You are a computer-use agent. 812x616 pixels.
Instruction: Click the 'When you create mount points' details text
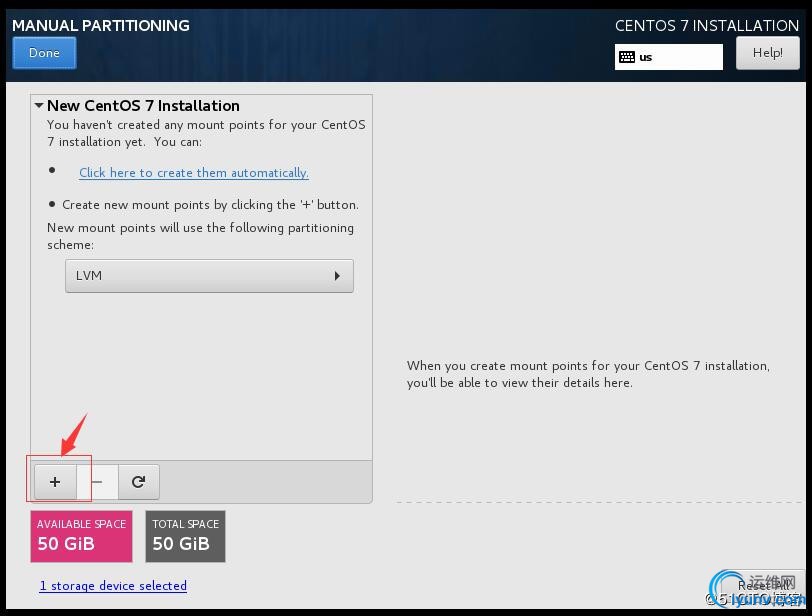click(x=588, y=374)
